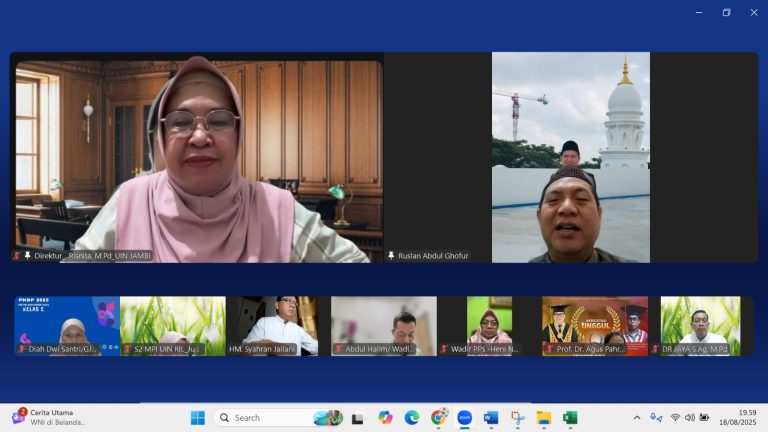
Task: Click muted mic icon on S2 MPI UIN tile
Action: [127, 349]
